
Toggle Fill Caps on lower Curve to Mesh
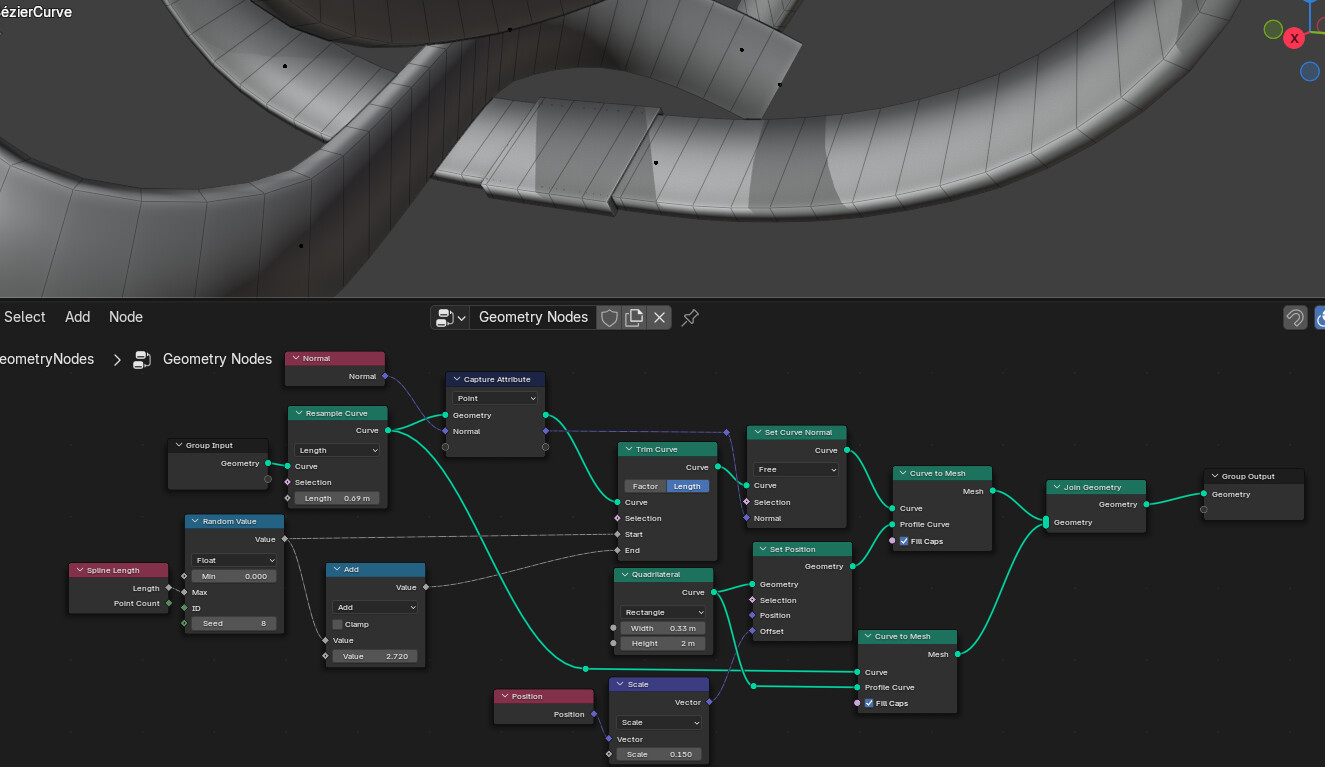click(869, 703)
